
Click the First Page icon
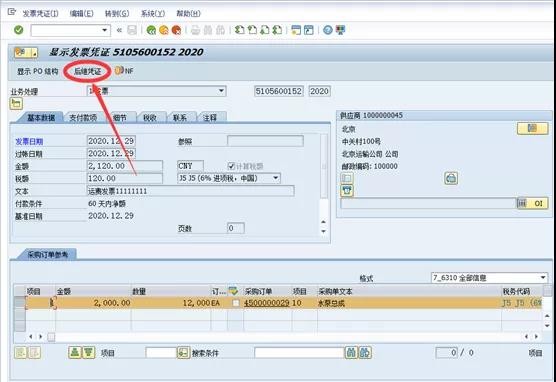(x=240, y=30)
